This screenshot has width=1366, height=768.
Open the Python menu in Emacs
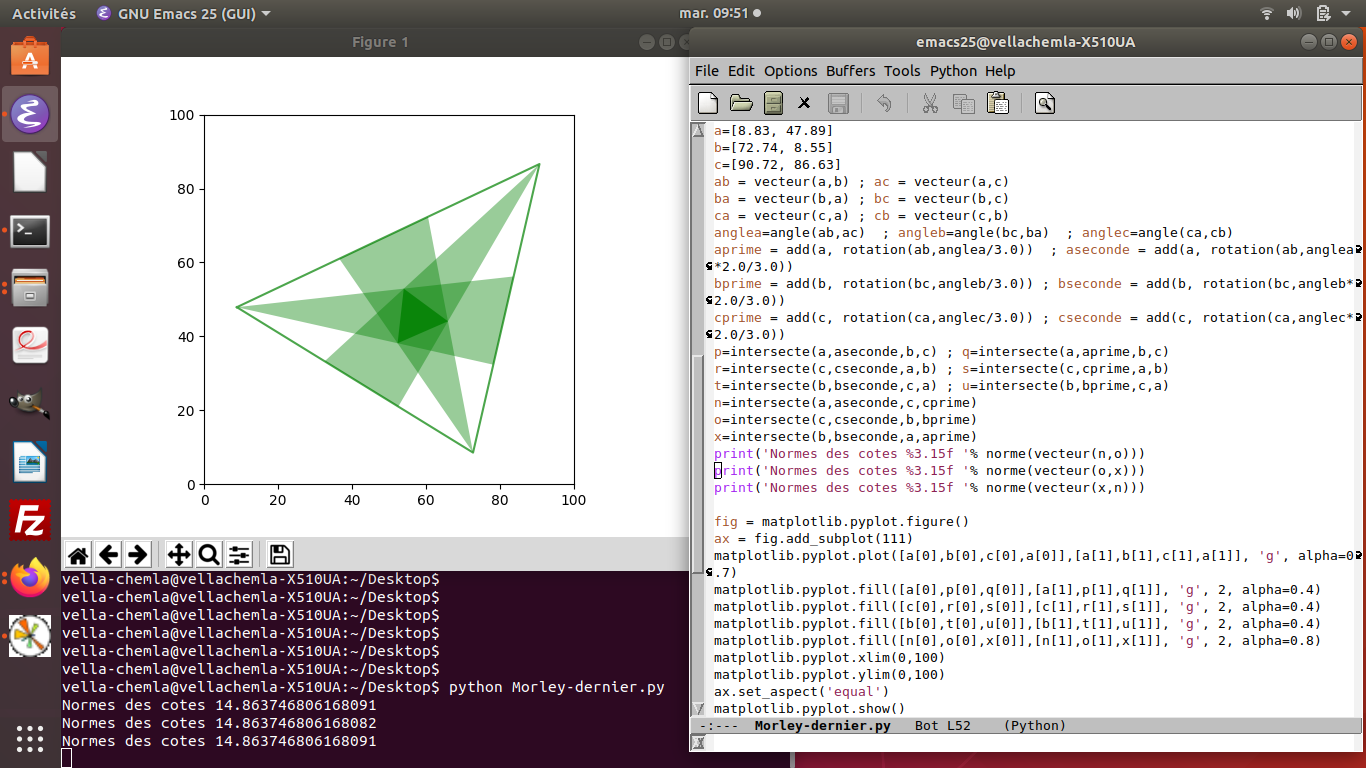(x=953, y=71)
